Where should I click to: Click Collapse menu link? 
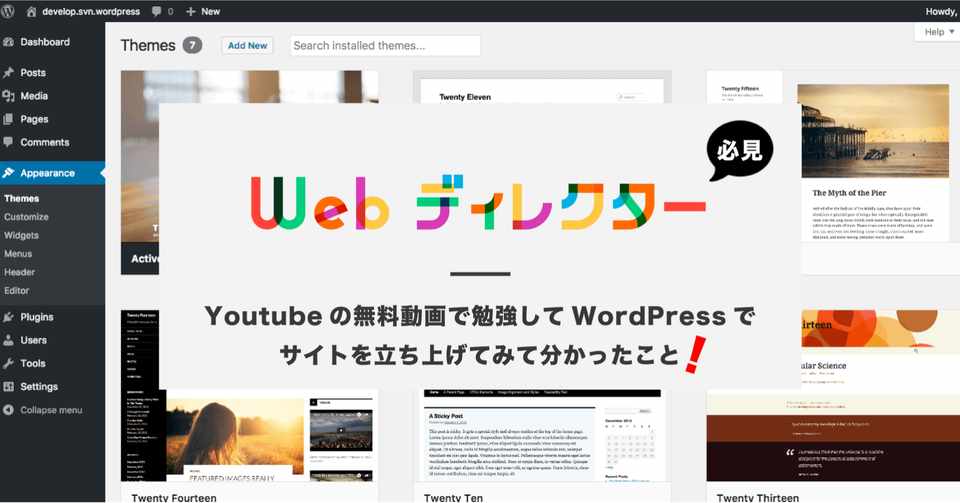pos(51,410)
